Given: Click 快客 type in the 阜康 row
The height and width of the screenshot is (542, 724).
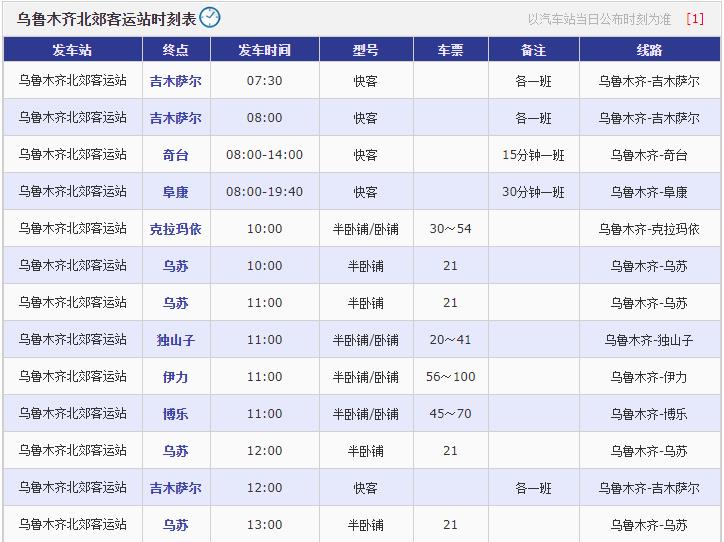Looking at the screenshot, I should pyautogui.click(x=366, y=192).
